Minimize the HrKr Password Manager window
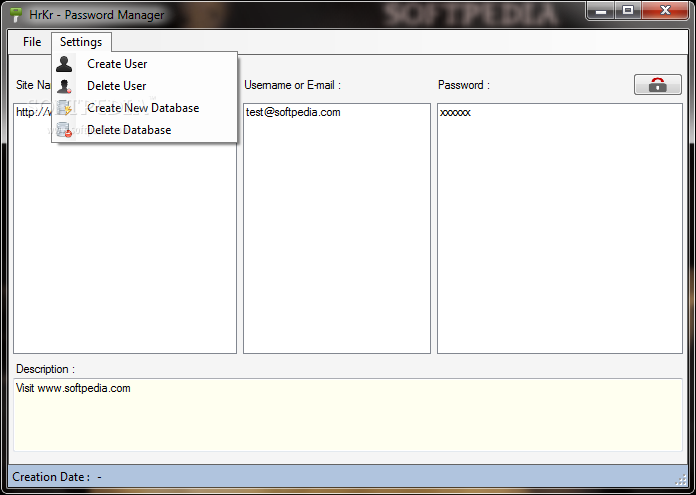696x495 pixels. click(x=601, y=11)
